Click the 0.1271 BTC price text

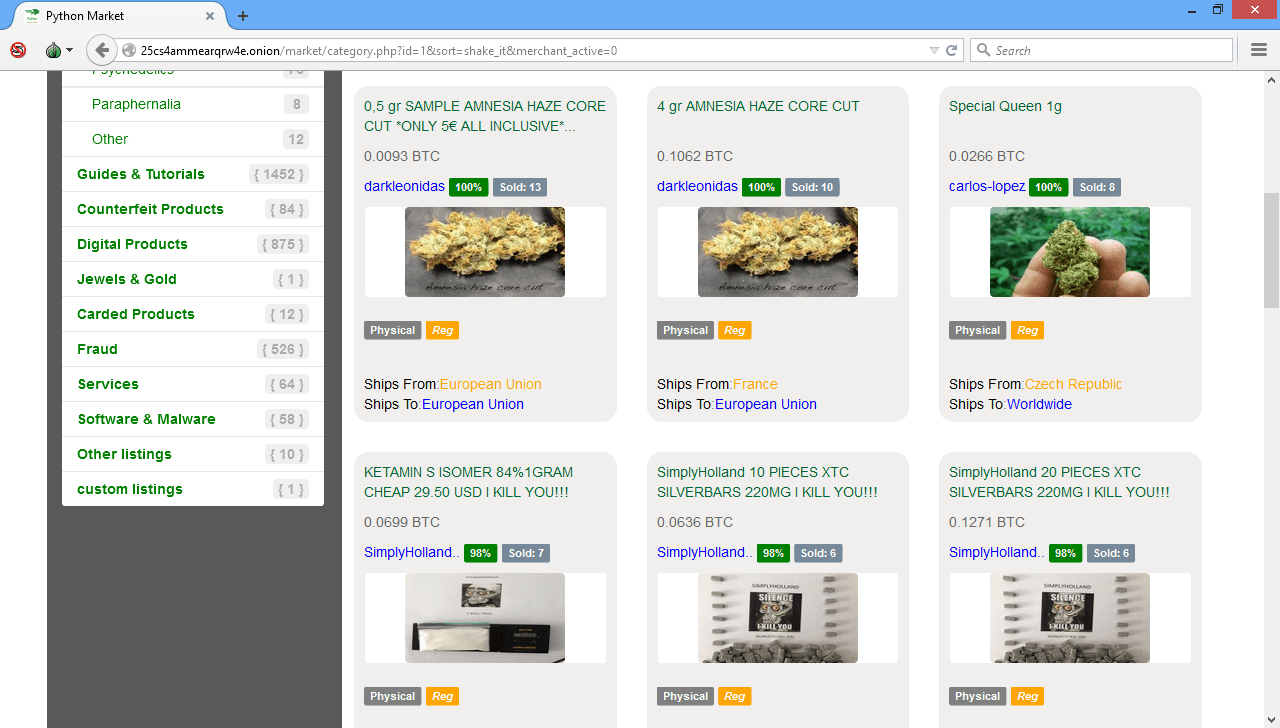tap(987, 522)
